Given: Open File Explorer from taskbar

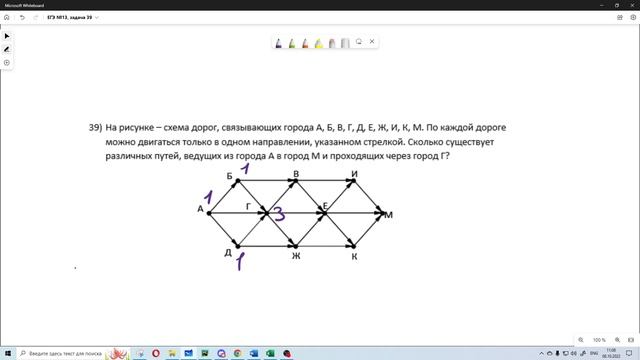Looking at the screenshot, I should coord(172,353).
